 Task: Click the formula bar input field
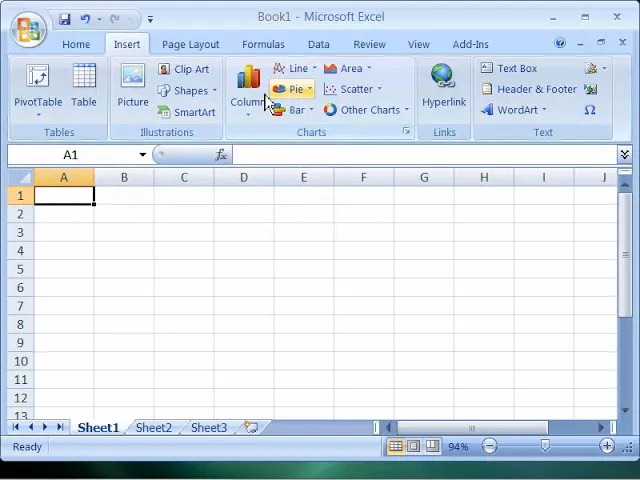tap(424, 155)
